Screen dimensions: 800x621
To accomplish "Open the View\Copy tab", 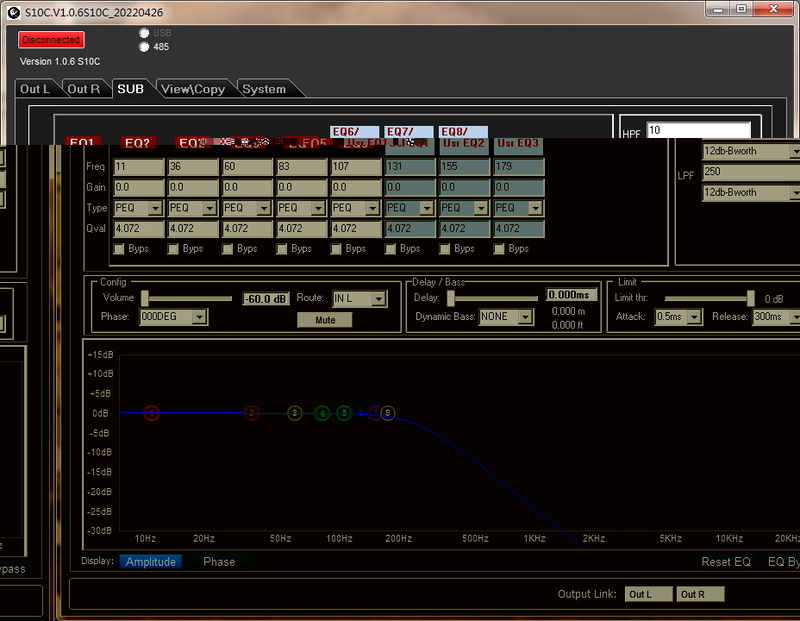I will coord(193,89).
